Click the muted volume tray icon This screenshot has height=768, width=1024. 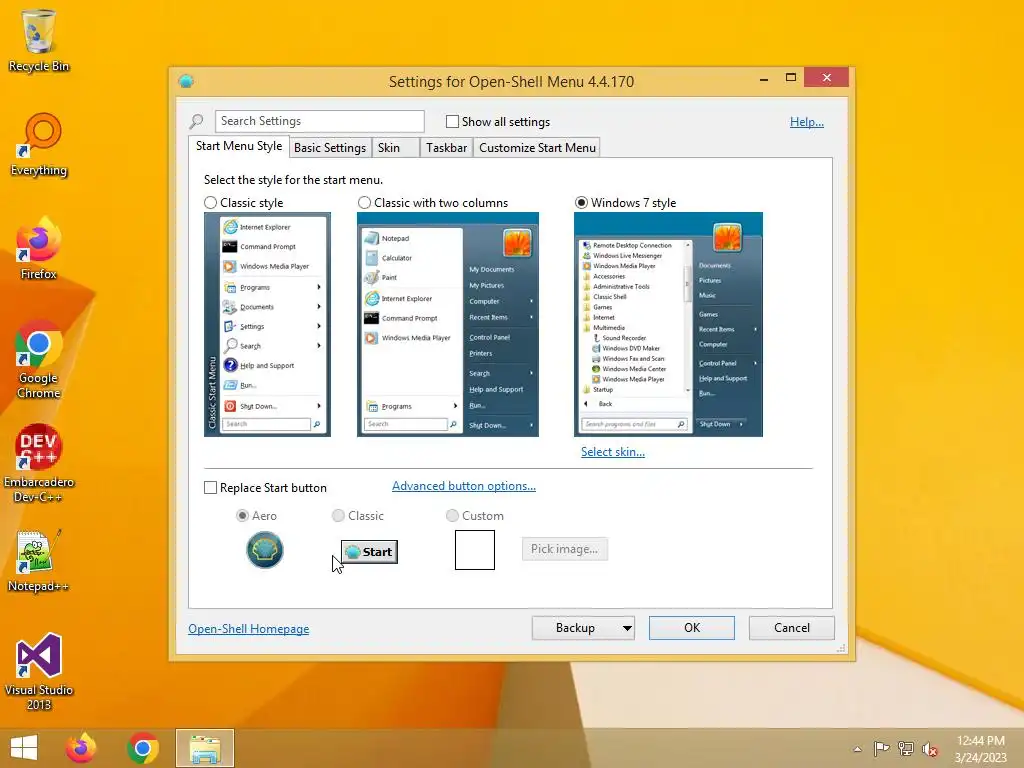(930, 749)
